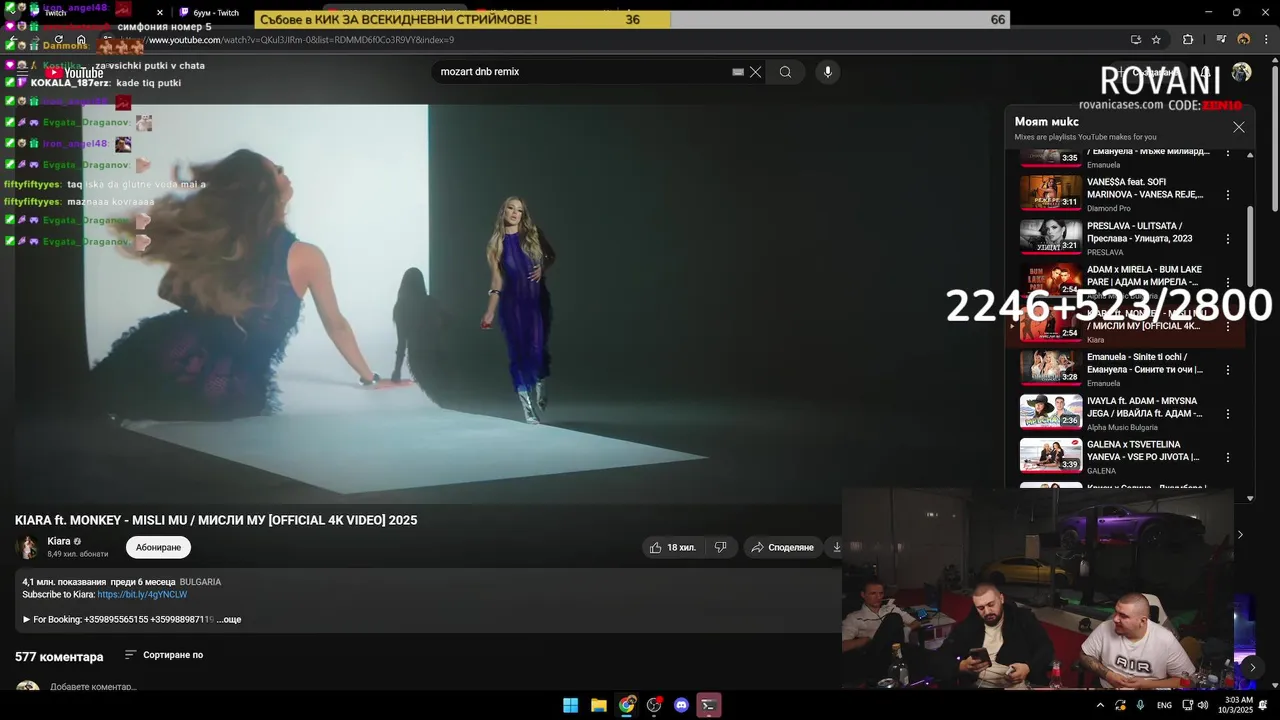1280x720 pixels.
Task: Play Emanuela - Sinite ti ochi thumbnail
Action: pos(1051,368)
